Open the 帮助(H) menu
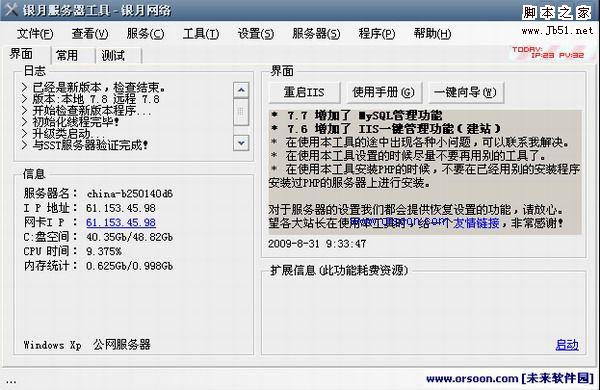Screen dimensions: 600x390 [x=432, y=34]
